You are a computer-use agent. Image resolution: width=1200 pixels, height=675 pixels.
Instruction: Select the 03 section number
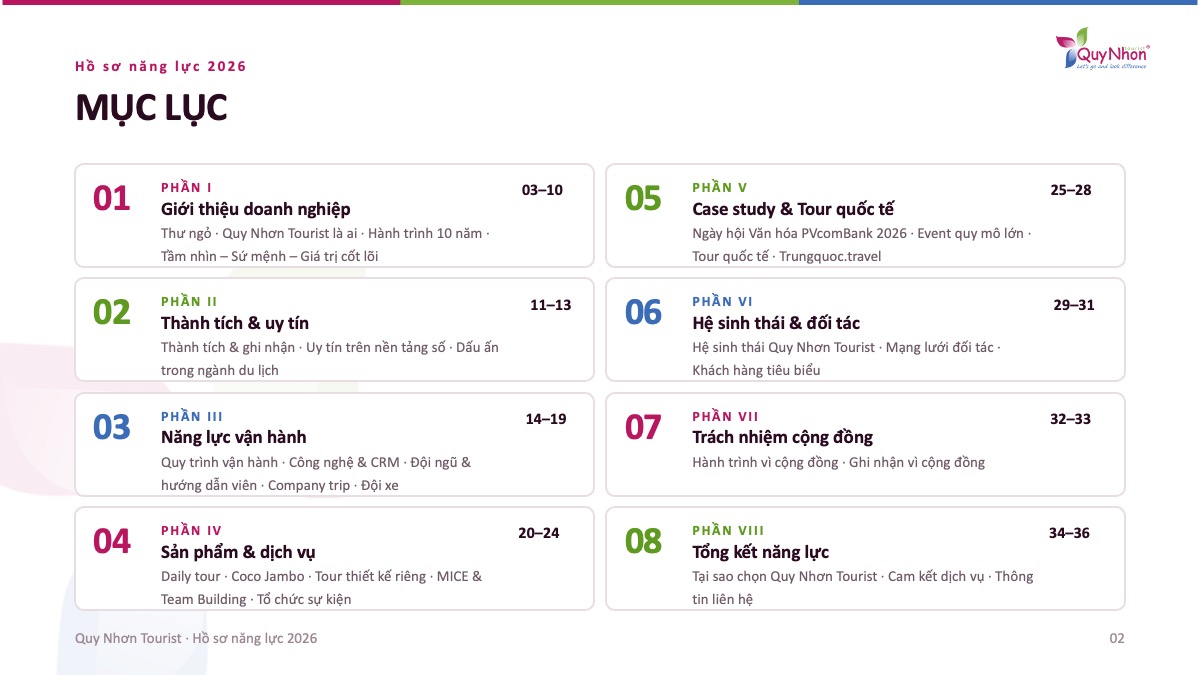[x=112, y=427]
